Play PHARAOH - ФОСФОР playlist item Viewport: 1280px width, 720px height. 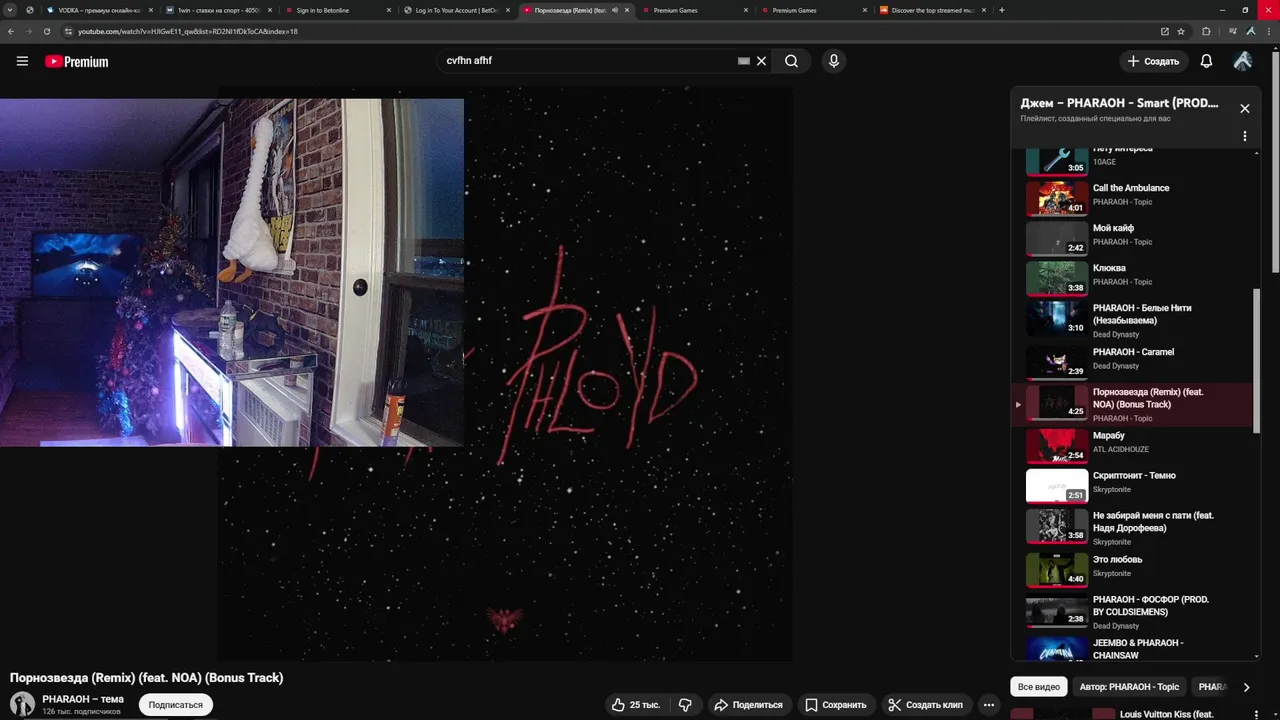coord(1133,612)
